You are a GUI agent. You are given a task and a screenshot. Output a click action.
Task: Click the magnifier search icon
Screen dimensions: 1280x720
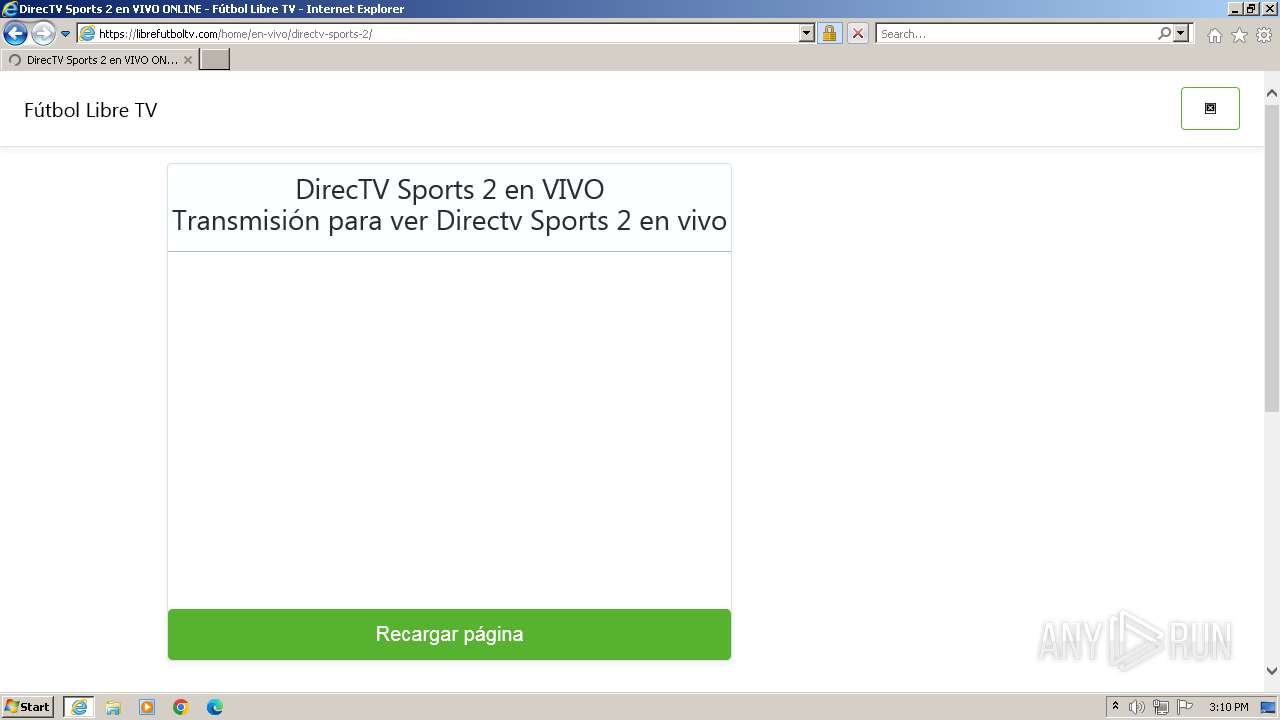point(1164,34)
